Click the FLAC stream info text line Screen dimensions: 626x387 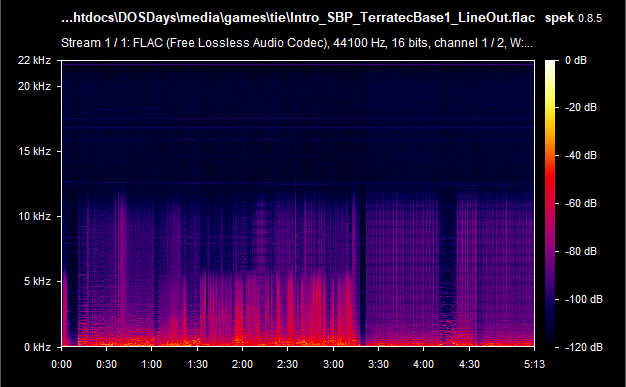[x=297, y=43]
